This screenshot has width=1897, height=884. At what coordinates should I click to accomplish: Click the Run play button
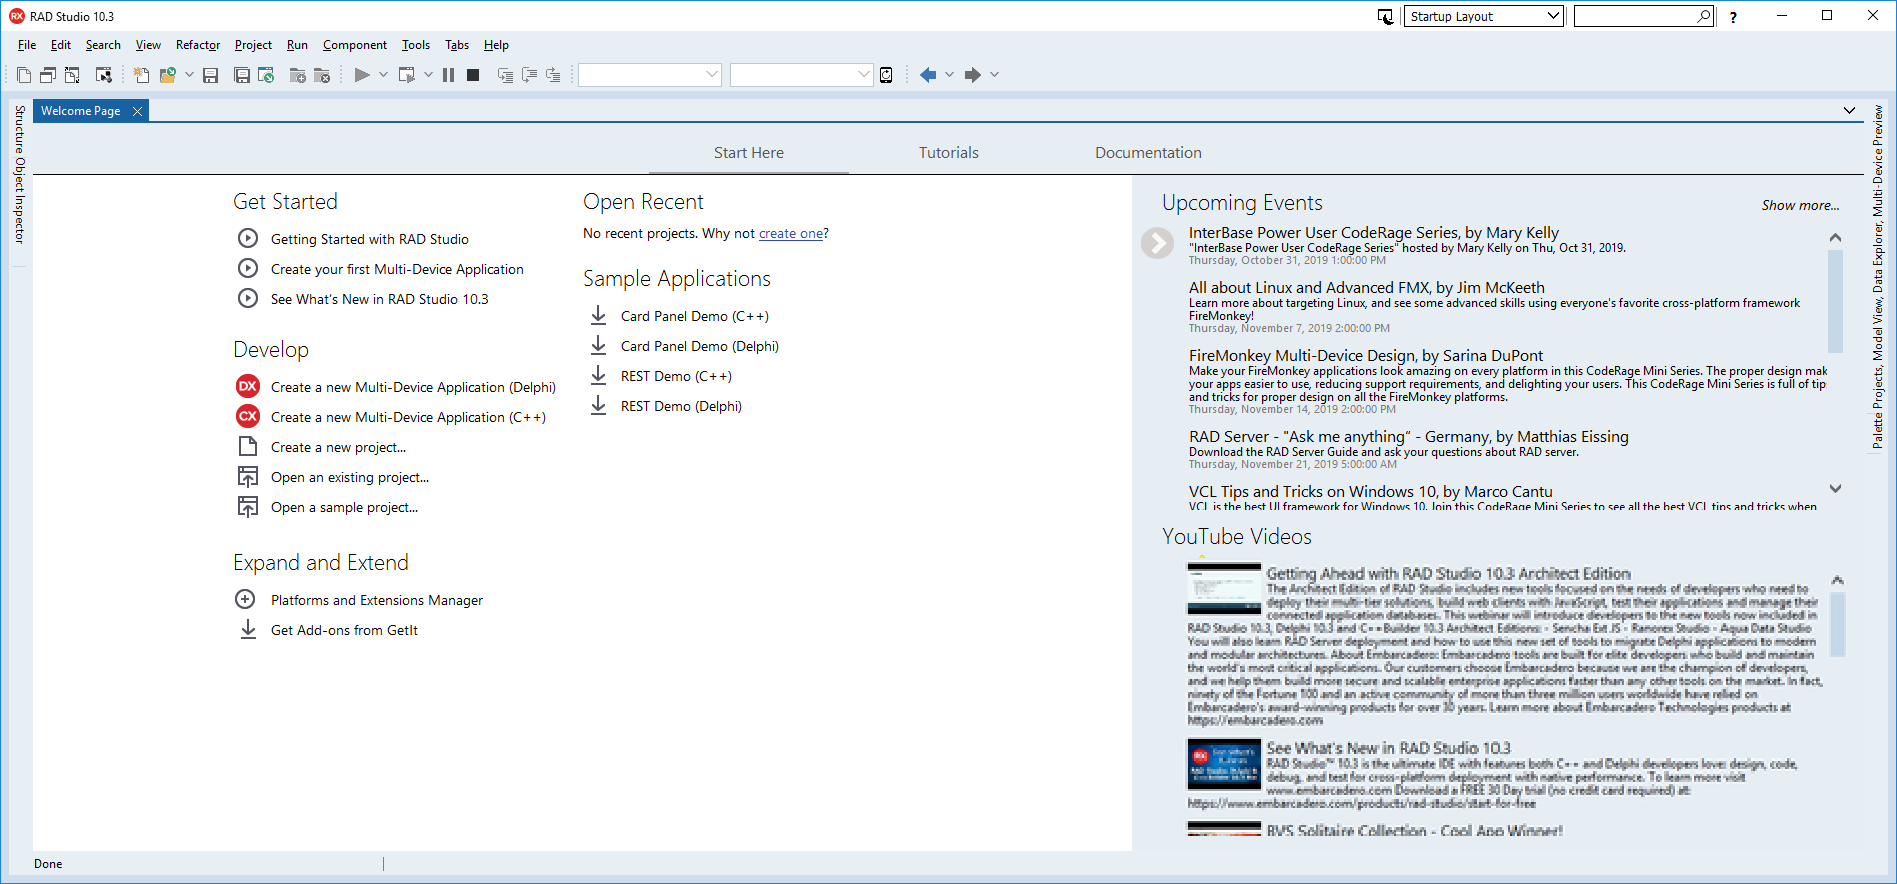(x=362, y=75)
